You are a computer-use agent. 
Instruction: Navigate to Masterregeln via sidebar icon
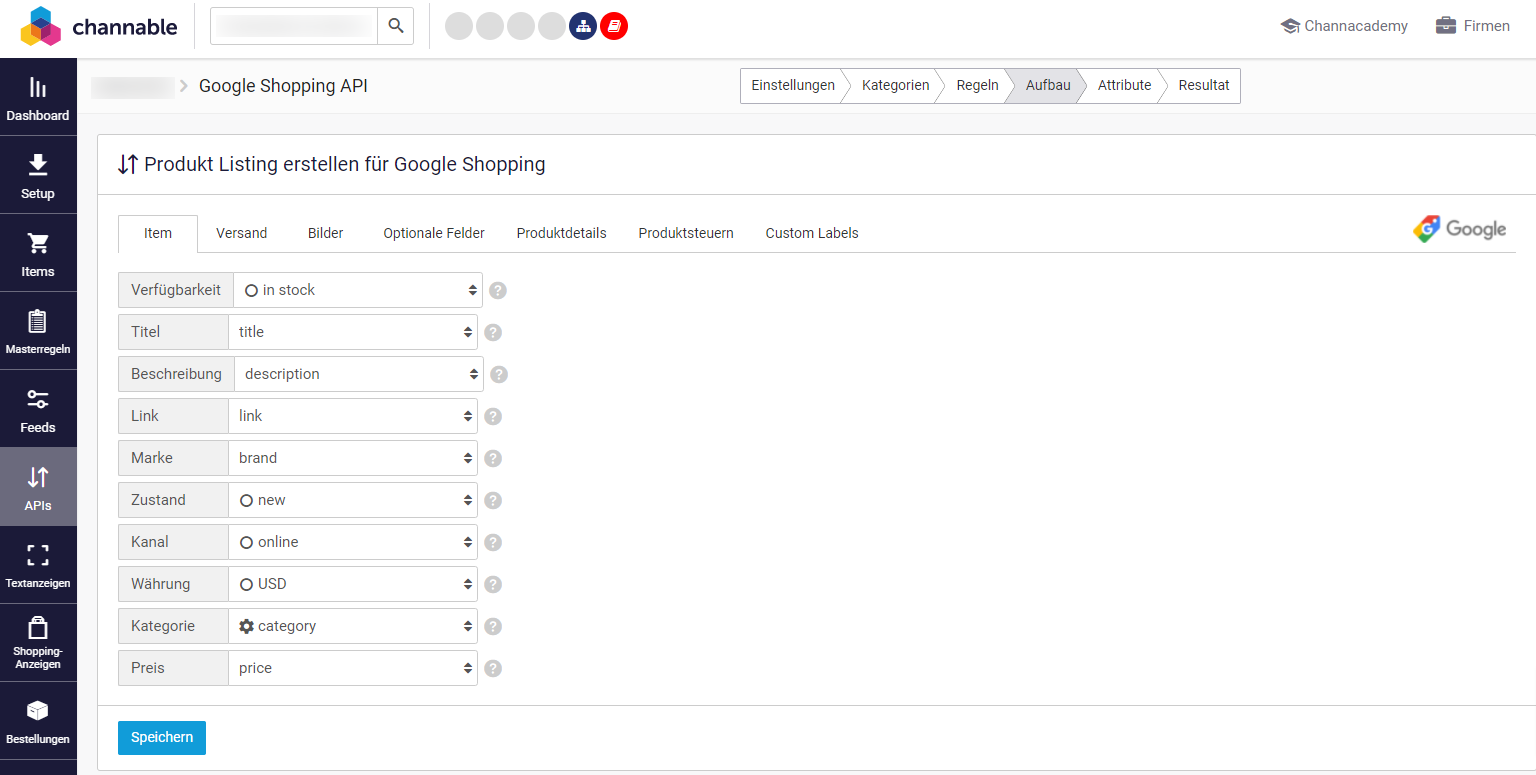tap(38, 330)
